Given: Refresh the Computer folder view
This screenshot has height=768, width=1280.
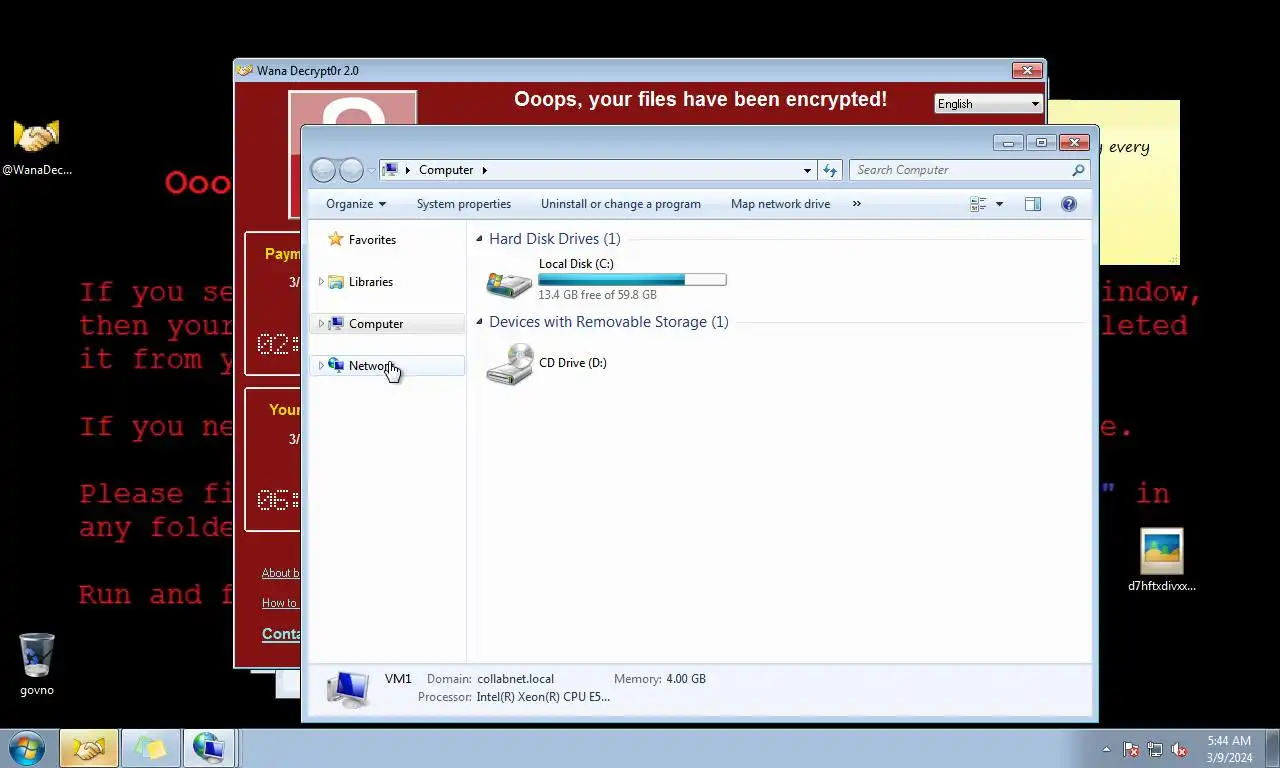Looking at the screenshot, I should (830, 170).
